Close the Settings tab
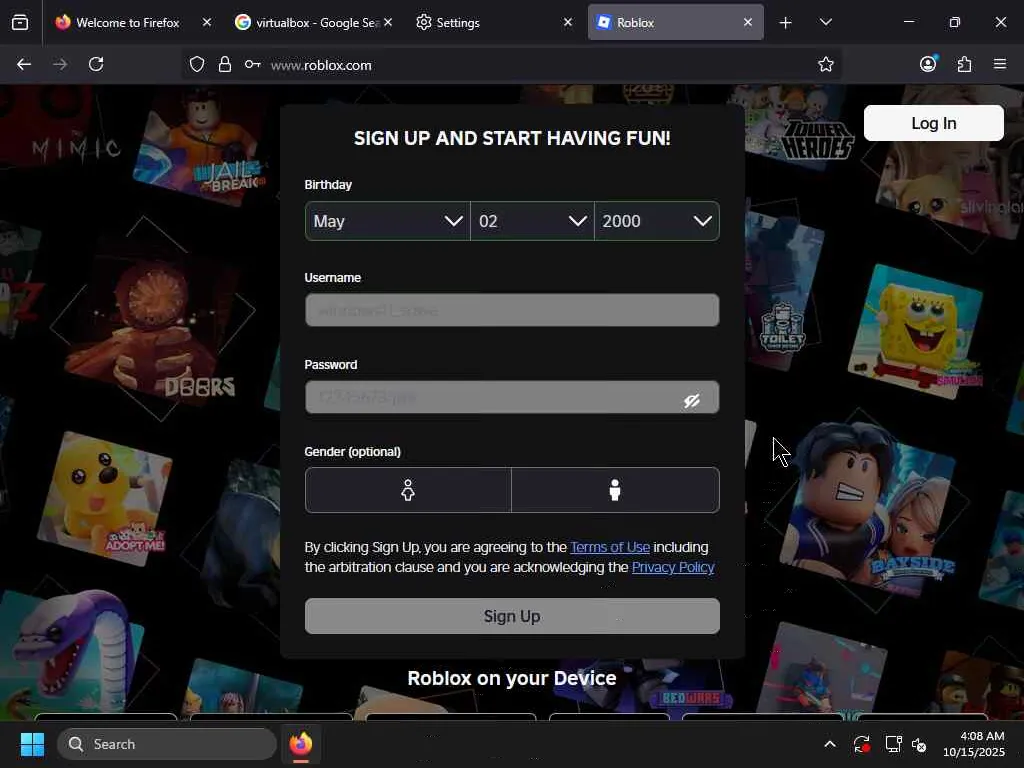Viewport: 1024px width, 768px height. click(568, 22)
